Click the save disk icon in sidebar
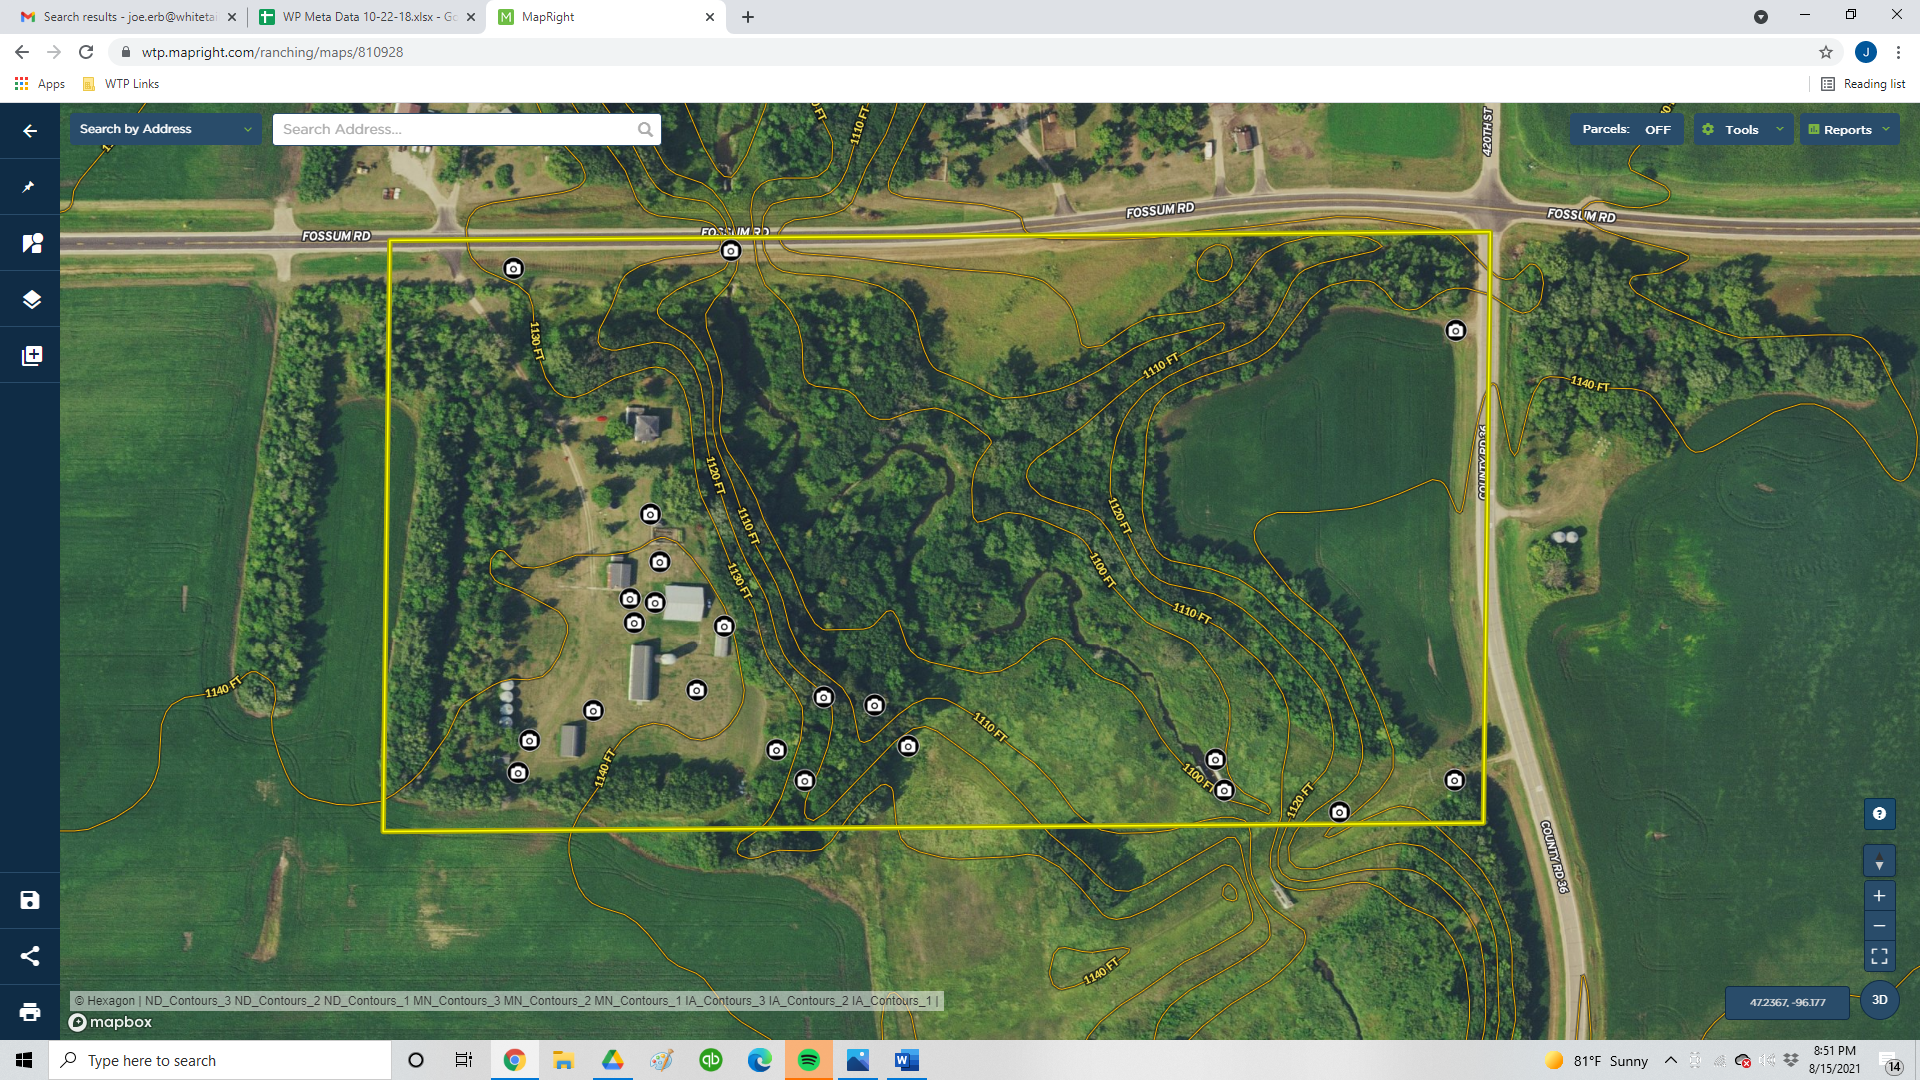Screen dimensions: 1920x1080 click(x=30, y=900)
